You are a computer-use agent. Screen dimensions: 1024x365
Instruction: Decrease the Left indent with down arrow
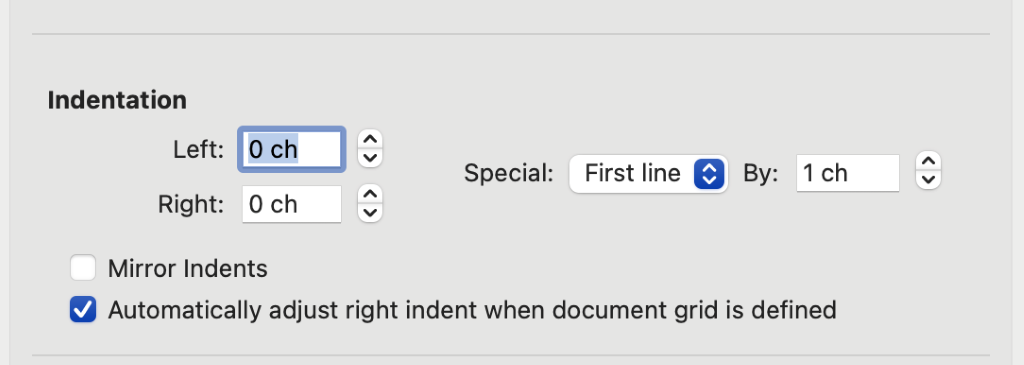pos(370,159)
